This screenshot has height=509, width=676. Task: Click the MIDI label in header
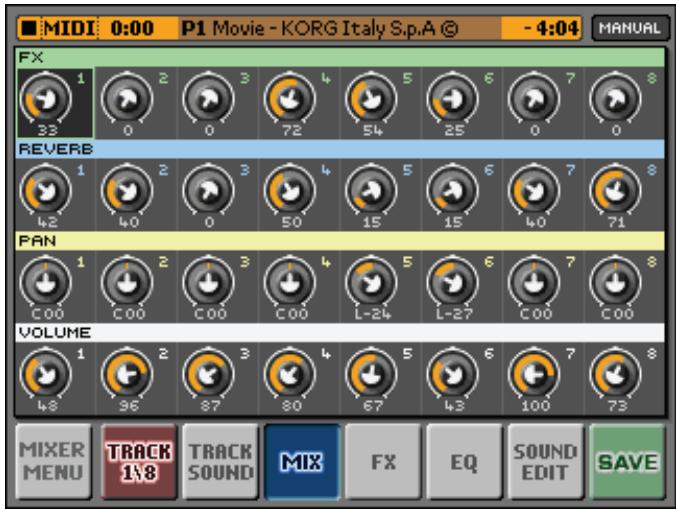69,28
